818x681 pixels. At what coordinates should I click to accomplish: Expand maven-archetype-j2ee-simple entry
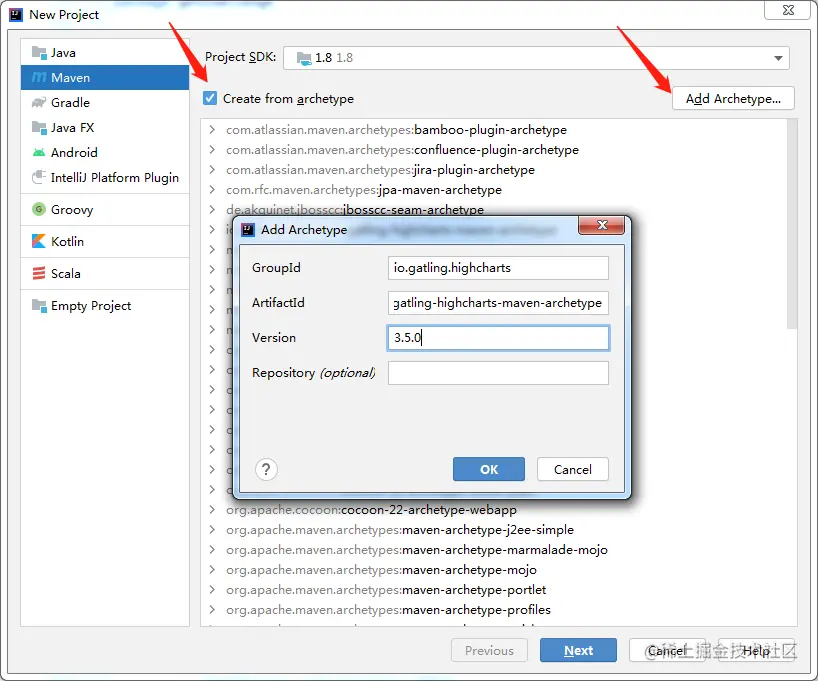click(212, 530)
